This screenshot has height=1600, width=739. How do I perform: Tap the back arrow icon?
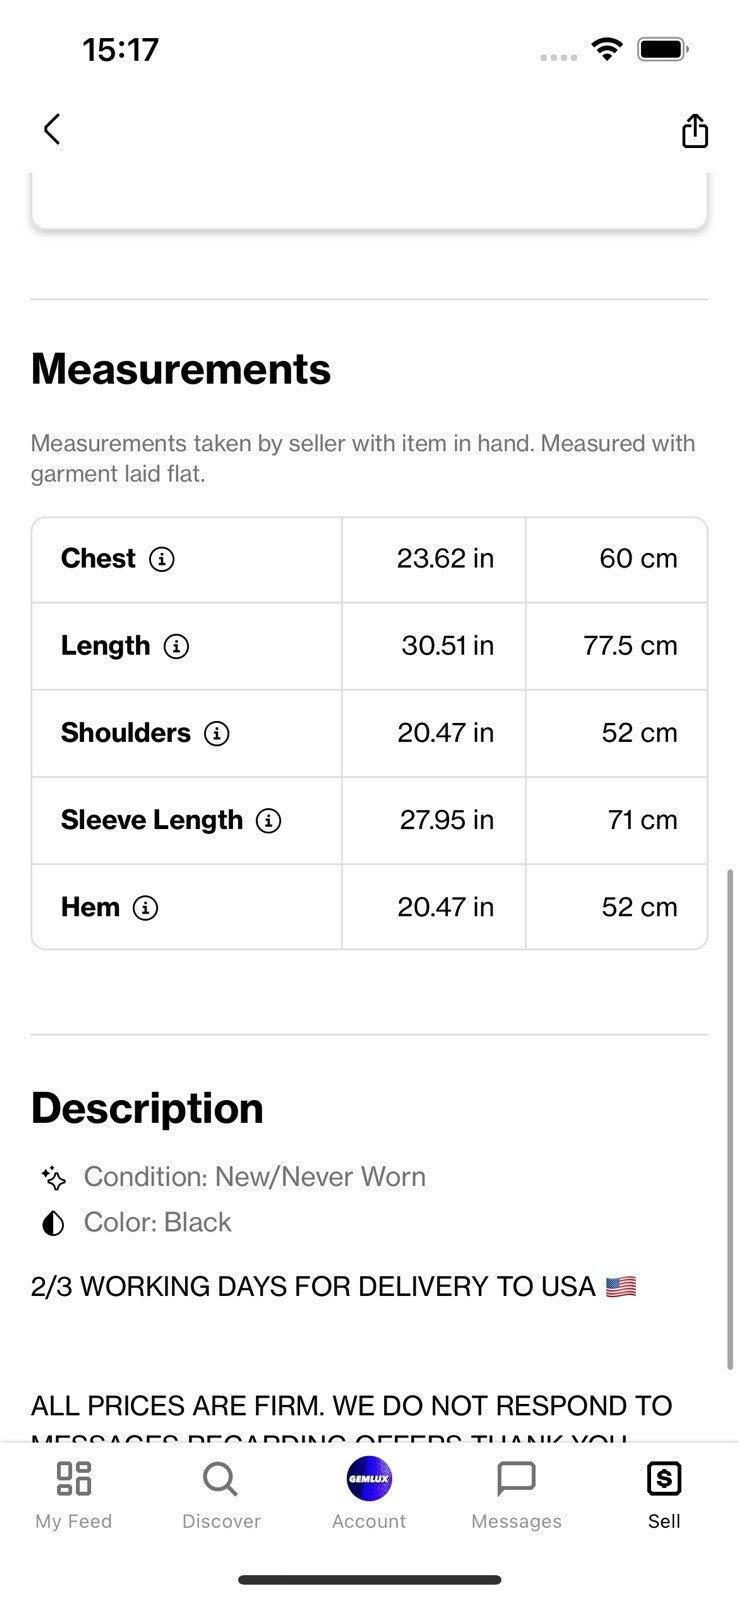click(x=52, y=129)
